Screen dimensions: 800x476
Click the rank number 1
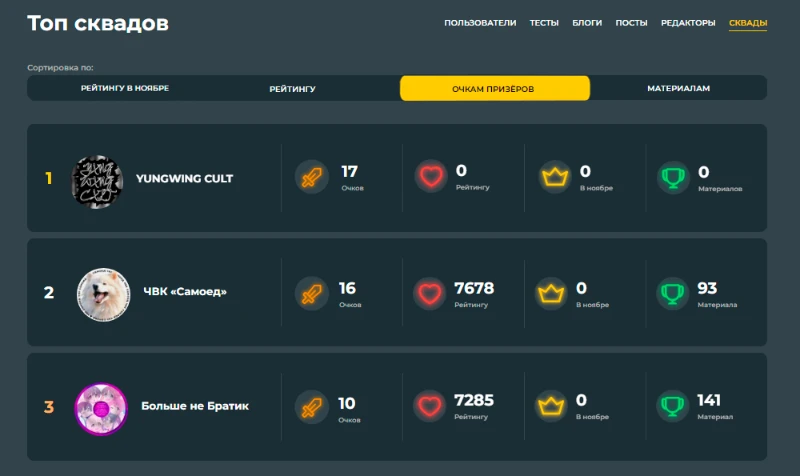48,178
